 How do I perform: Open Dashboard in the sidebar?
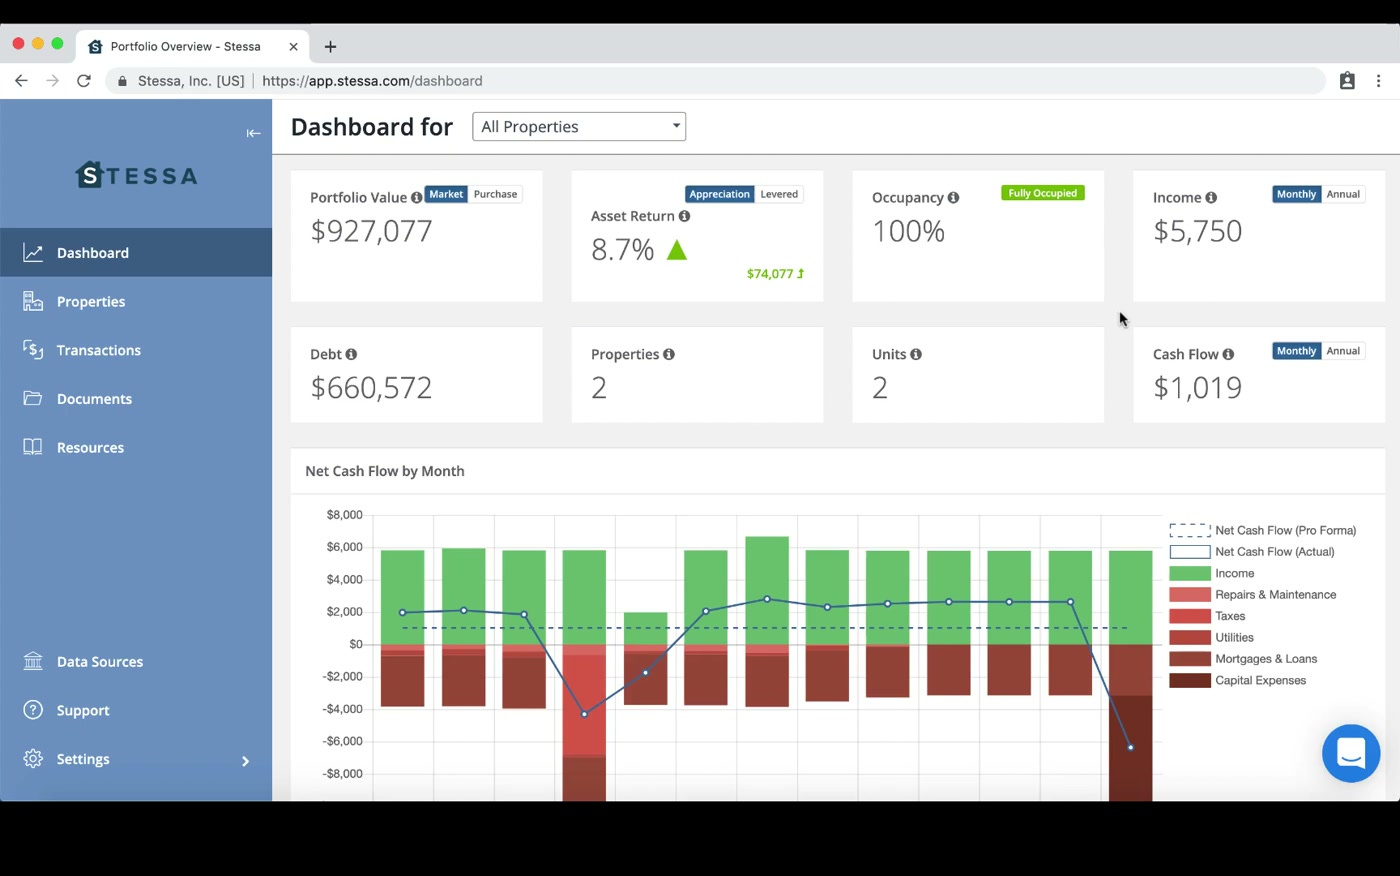point(136,252)
